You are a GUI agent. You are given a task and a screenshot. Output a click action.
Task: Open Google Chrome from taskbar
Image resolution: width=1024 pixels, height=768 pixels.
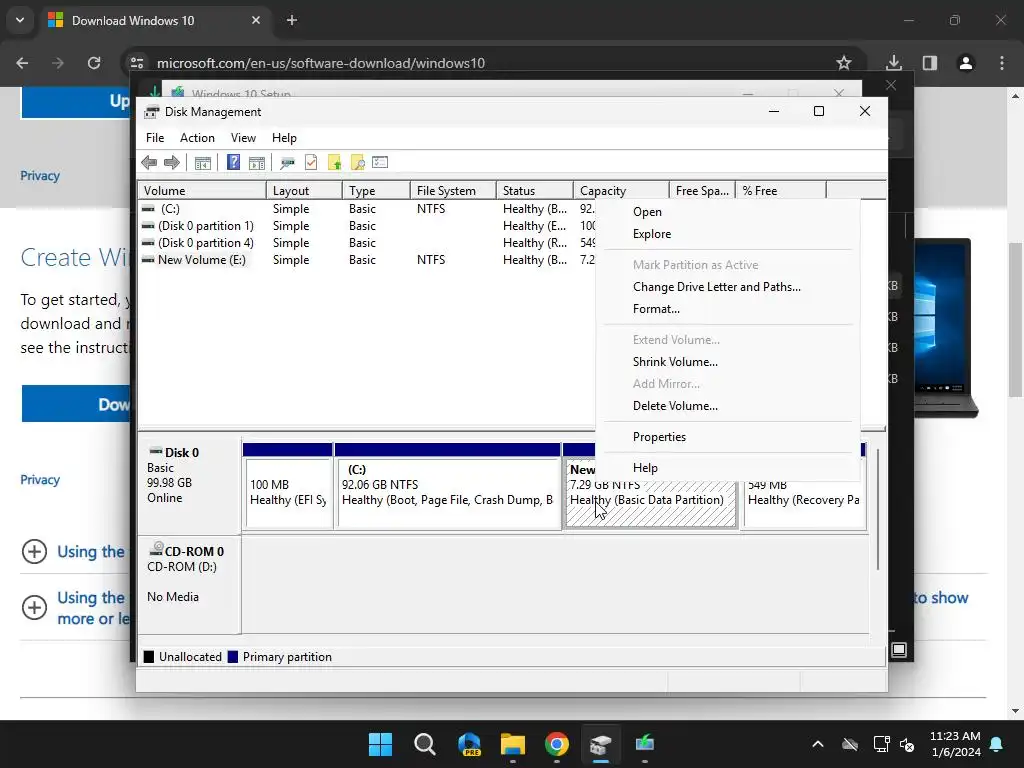coord(556,744)
